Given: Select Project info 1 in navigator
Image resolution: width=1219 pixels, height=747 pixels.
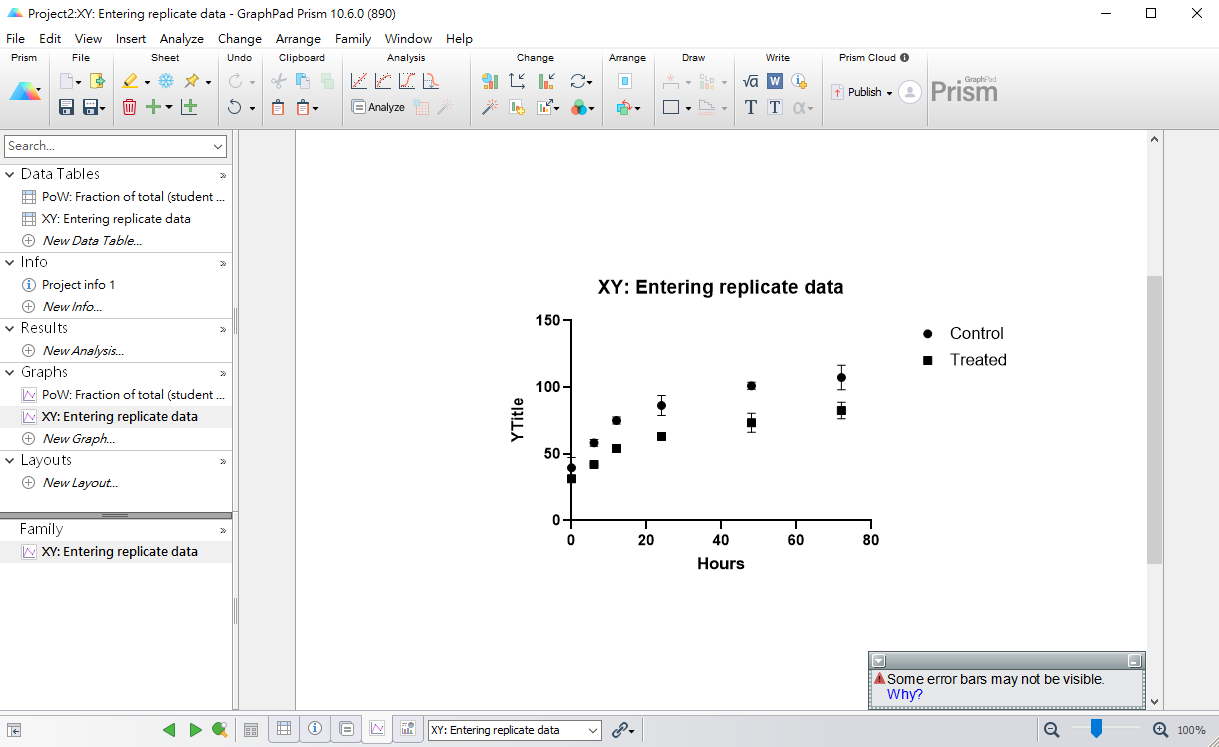Looking at the screenshot, I should (x=79, y=284).
